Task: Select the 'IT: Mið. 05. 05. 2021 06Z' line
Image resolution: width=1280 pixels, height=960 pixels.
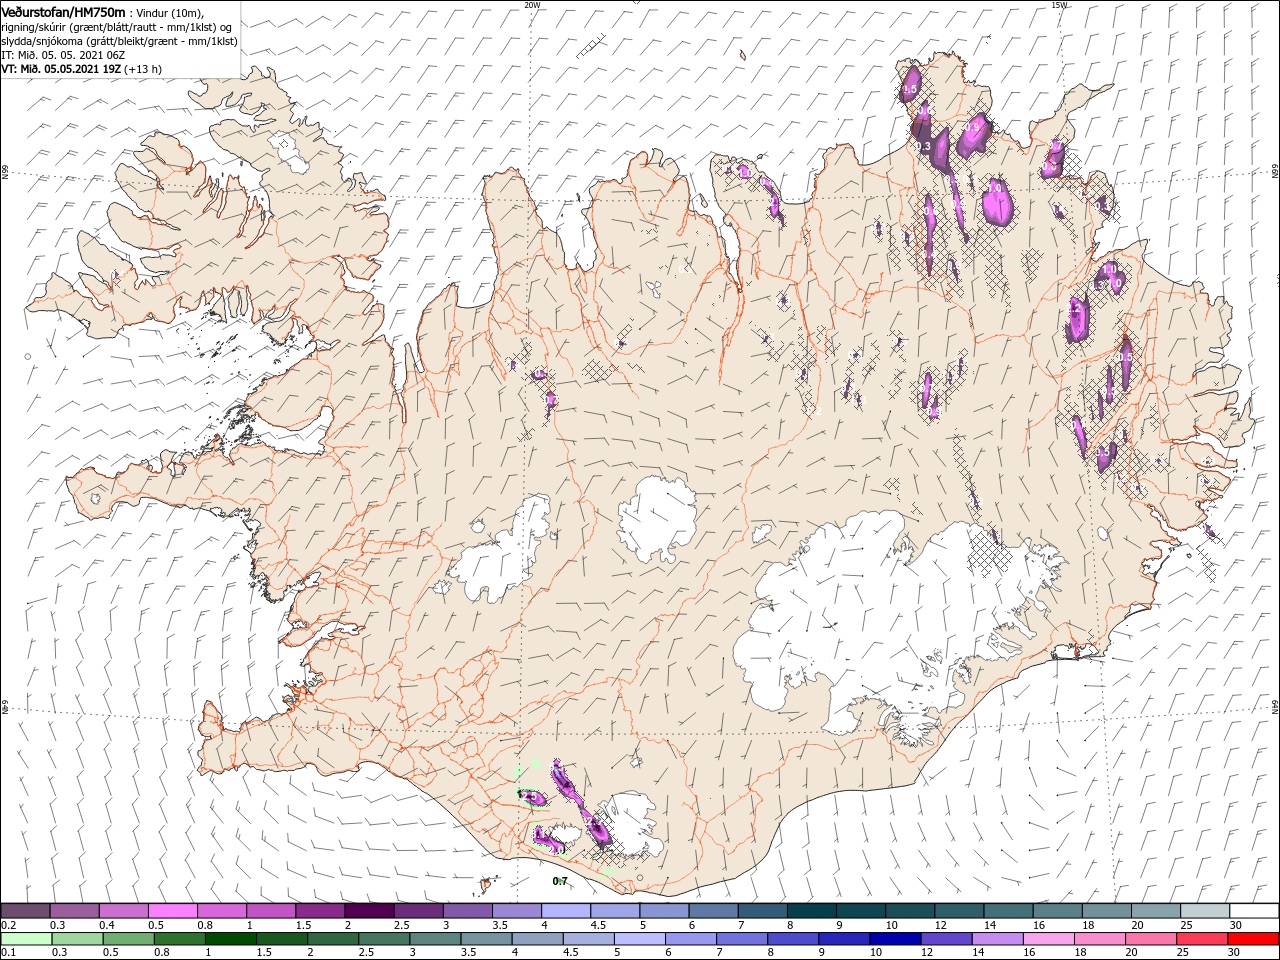Action: coord(63,55)
